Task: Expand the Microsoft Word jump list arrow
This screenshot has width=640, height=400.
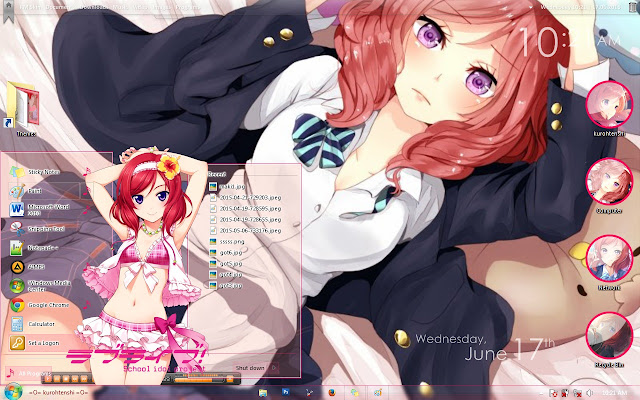Action: [x=87, y=210]
